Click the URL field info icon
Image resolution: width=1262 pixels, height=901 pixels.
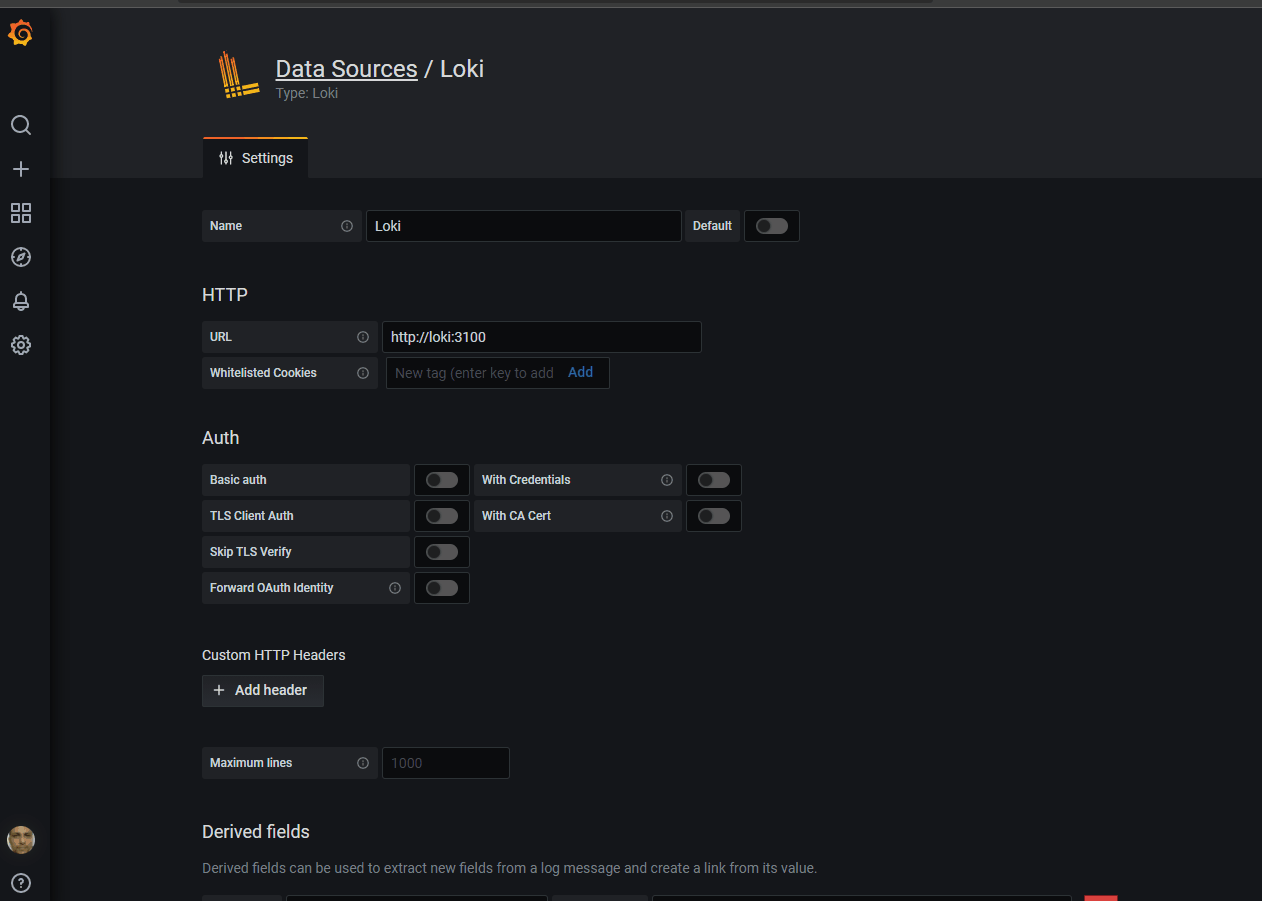(362, 337)
